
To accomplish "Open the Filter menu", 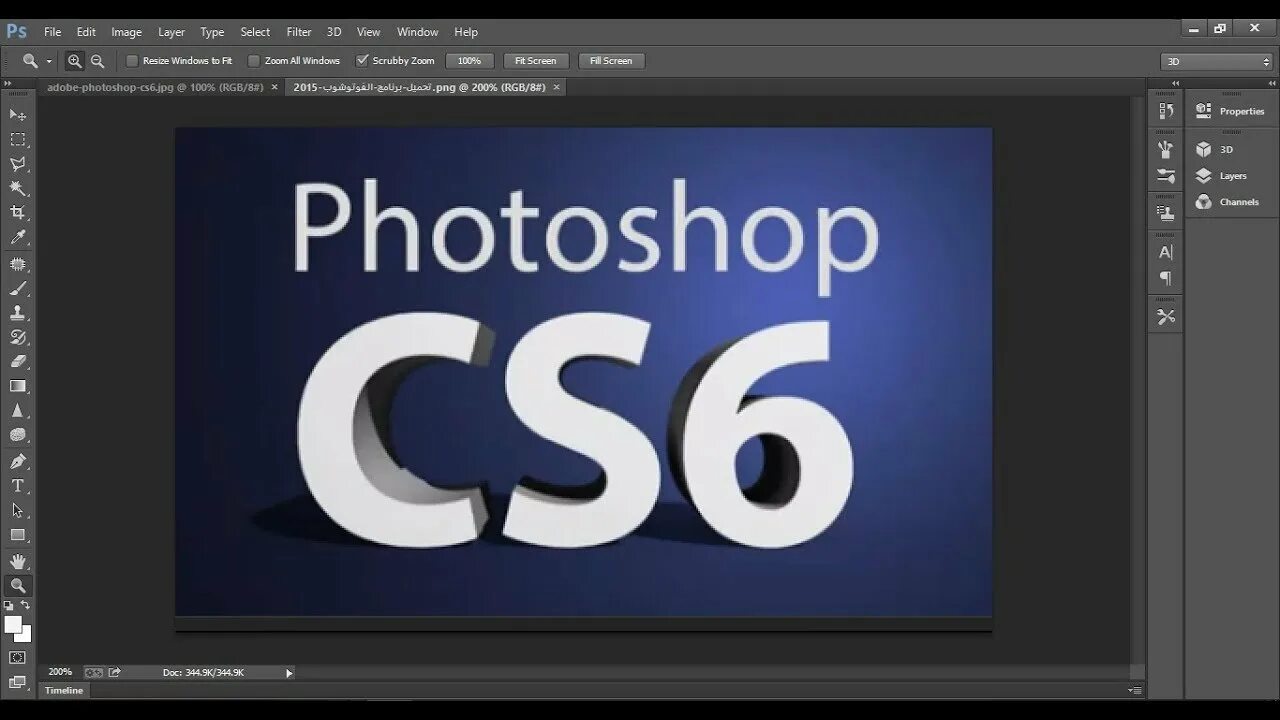I will pyautogui.click(x=299, y=32).
